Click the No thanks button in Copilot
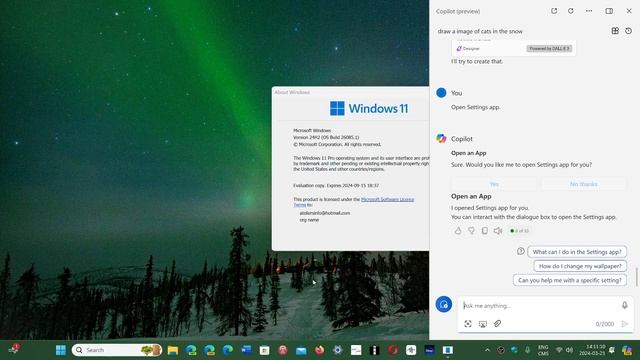640x360 pixels. 583,184
